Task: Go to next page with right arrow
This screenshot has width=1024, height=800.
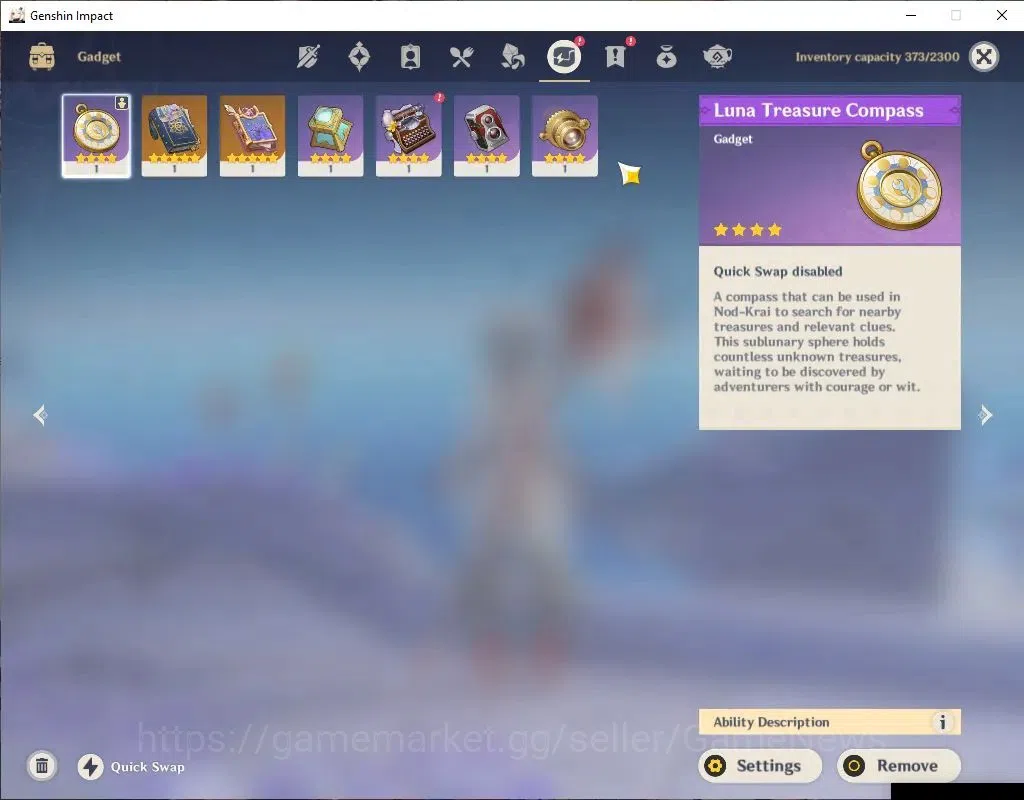Action: tap(985, 415)
